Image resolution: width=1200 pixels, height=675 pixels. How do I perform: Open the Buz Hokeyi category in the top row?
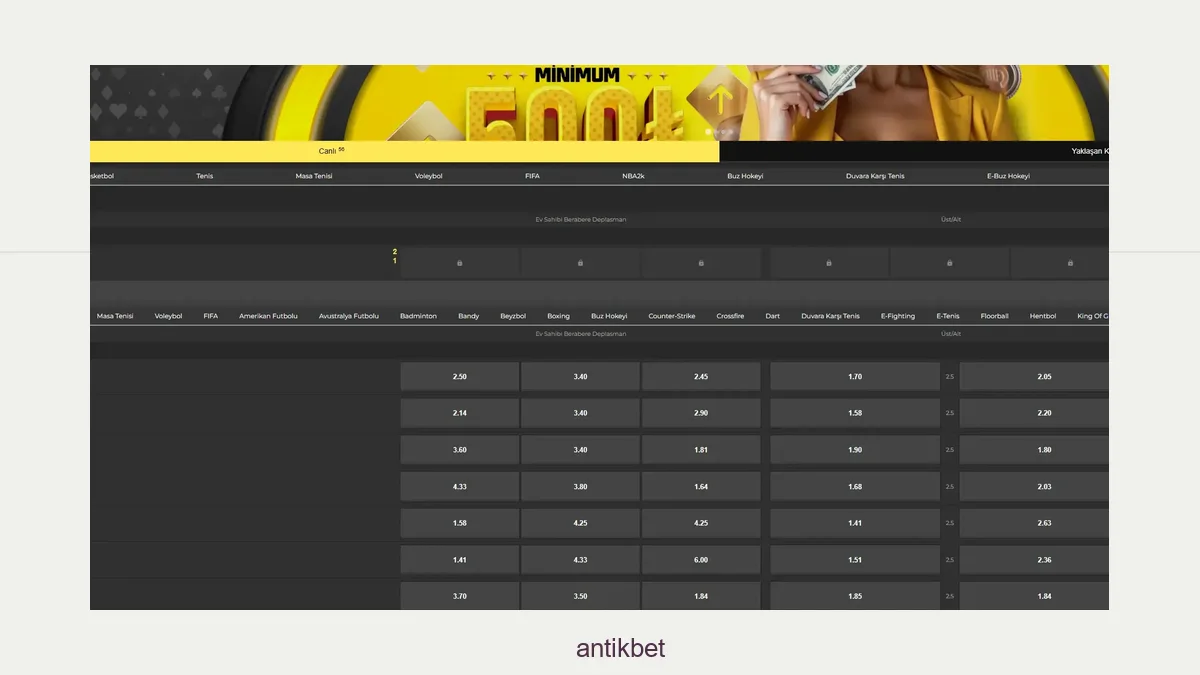[x=746, y=175]
